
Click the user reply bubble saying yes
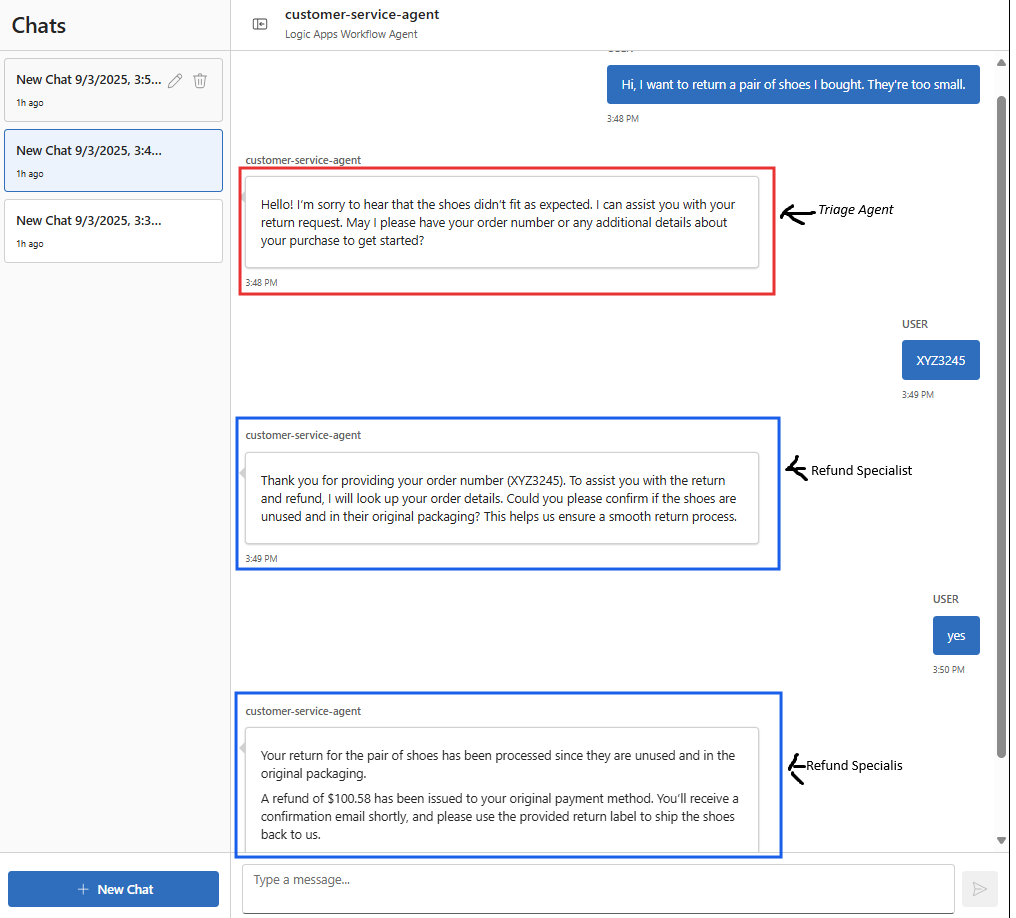(x=955, y=635)
